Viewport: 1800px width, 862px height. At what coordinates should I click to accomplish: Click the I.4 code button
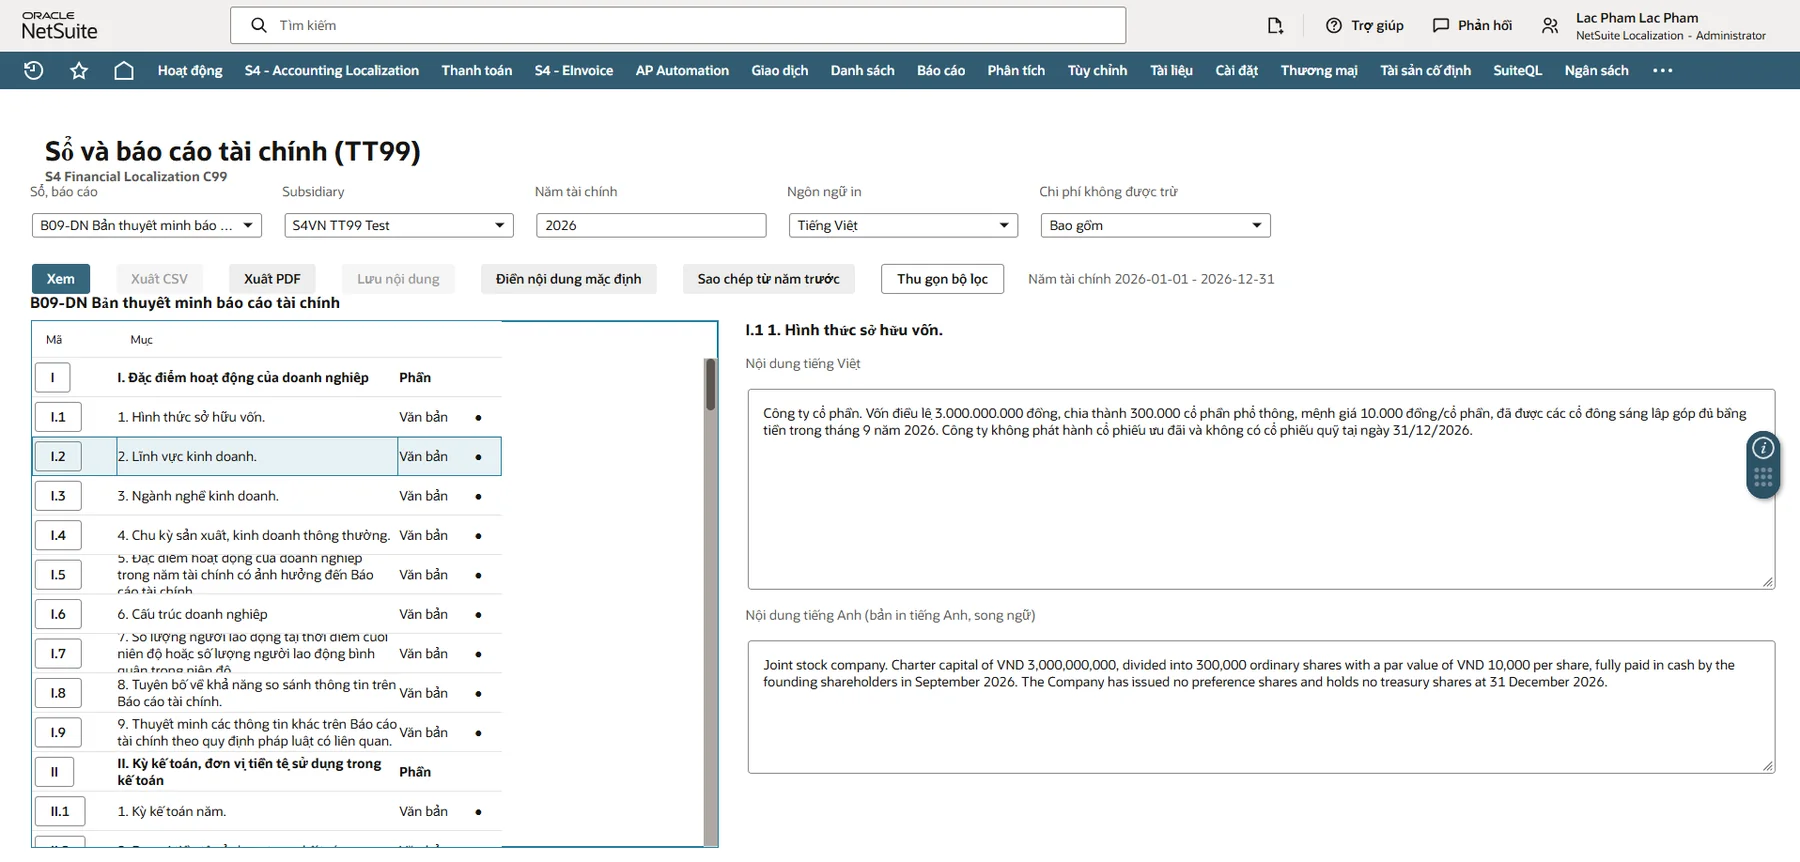(x=58, y=535)
